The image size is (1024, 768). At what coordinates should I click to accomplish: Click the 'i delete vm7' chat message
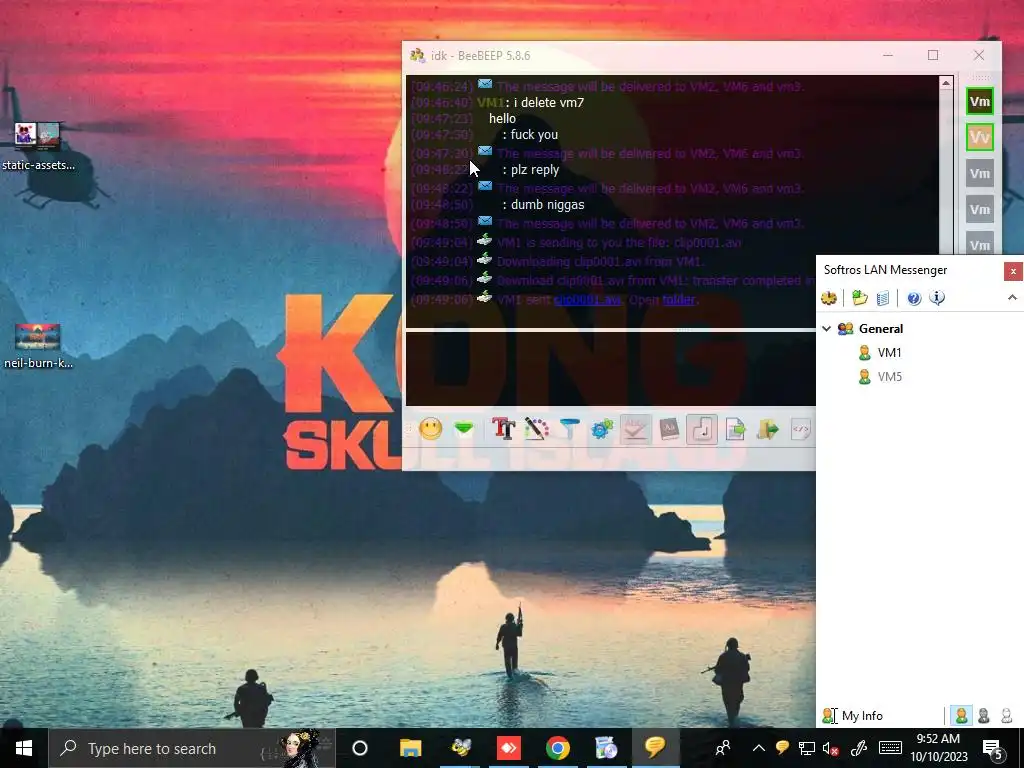point(549,103)
